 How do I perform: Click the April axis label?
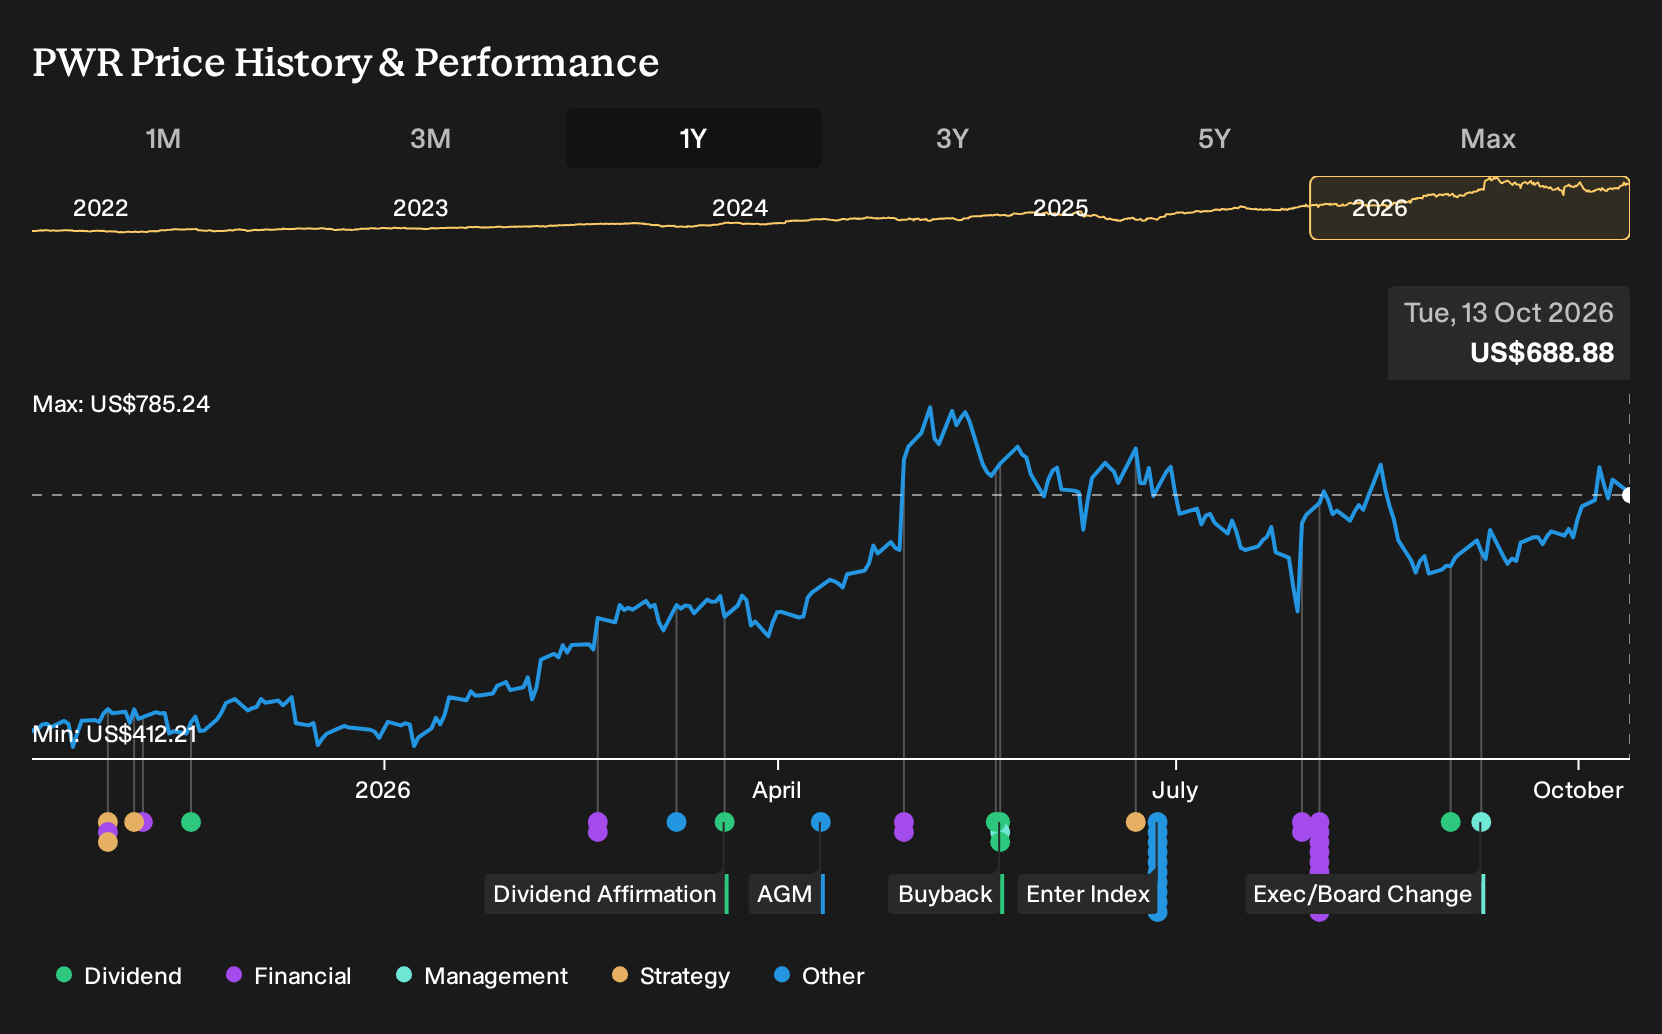777,790
